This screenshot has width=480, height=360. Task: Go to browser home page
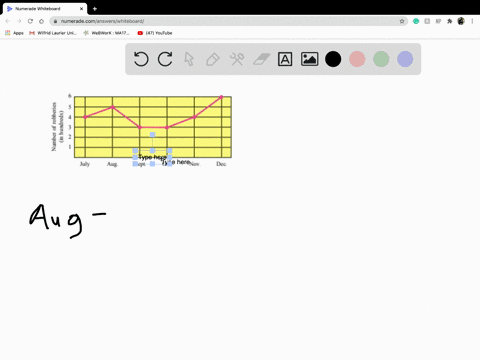click(41, 21)
